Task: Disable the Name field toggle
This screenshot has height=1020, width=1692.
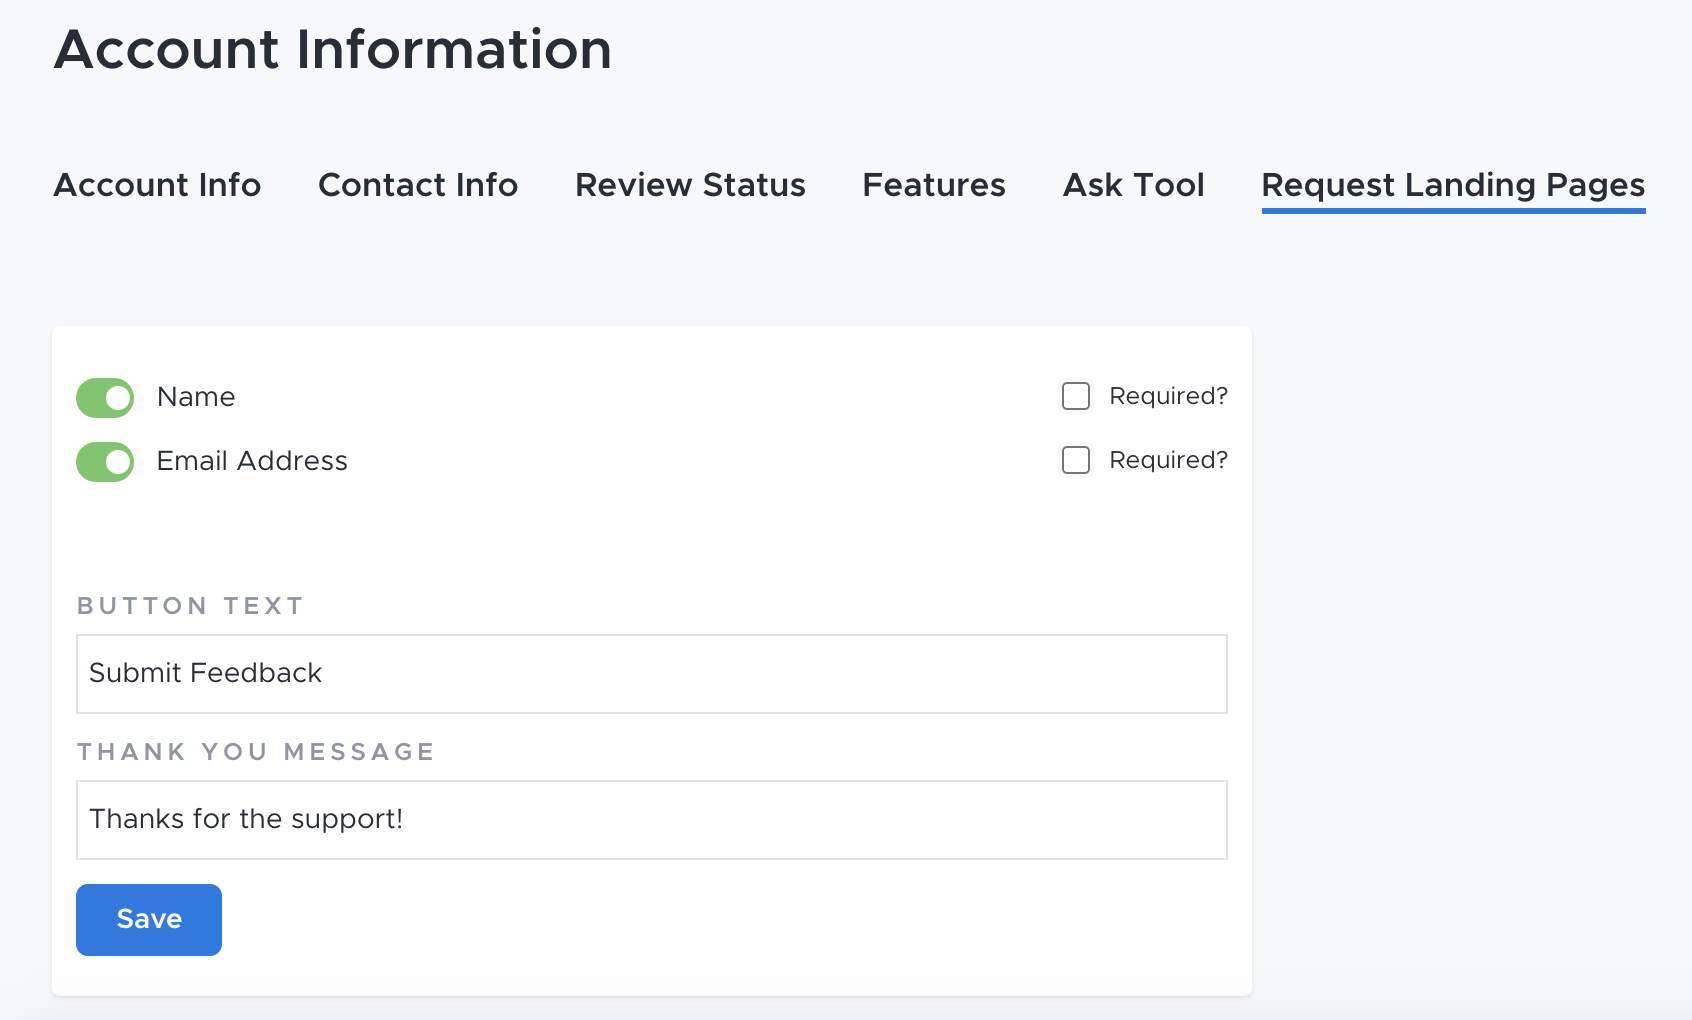Action: tap(104, 397)
